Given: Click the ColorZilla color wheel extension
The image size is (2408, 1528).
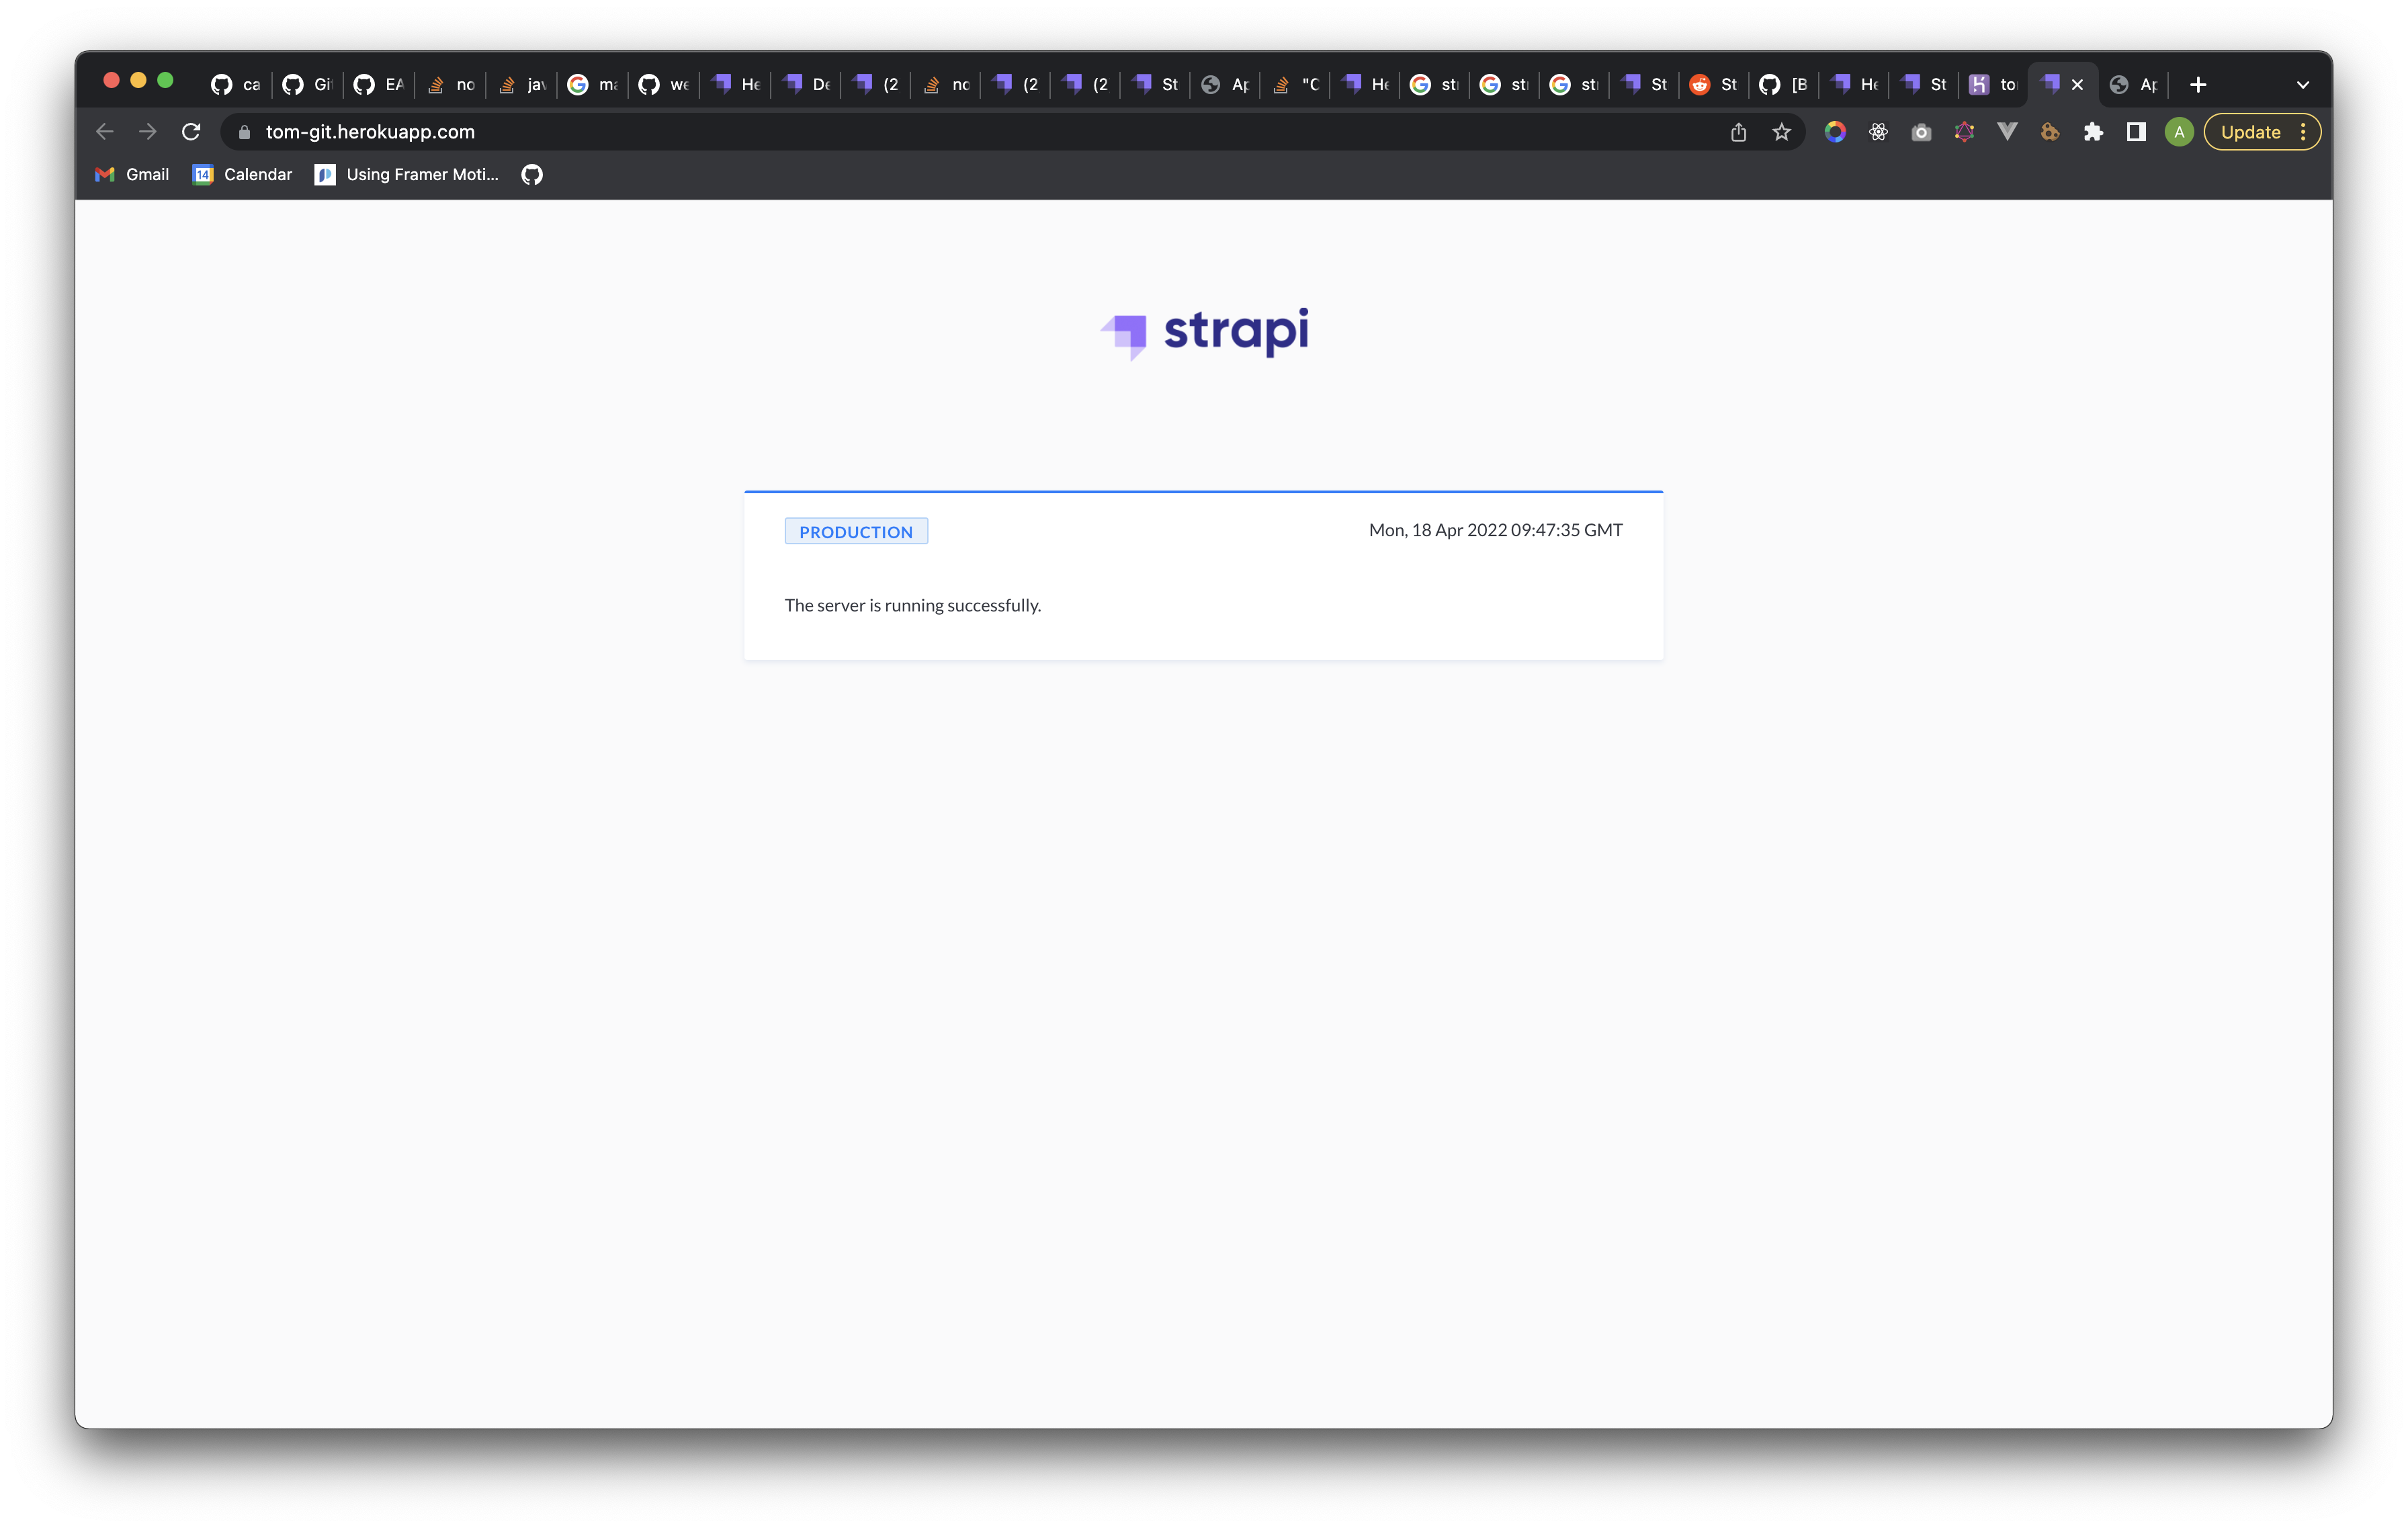Looking at the screenshot, I should 1835,131.
